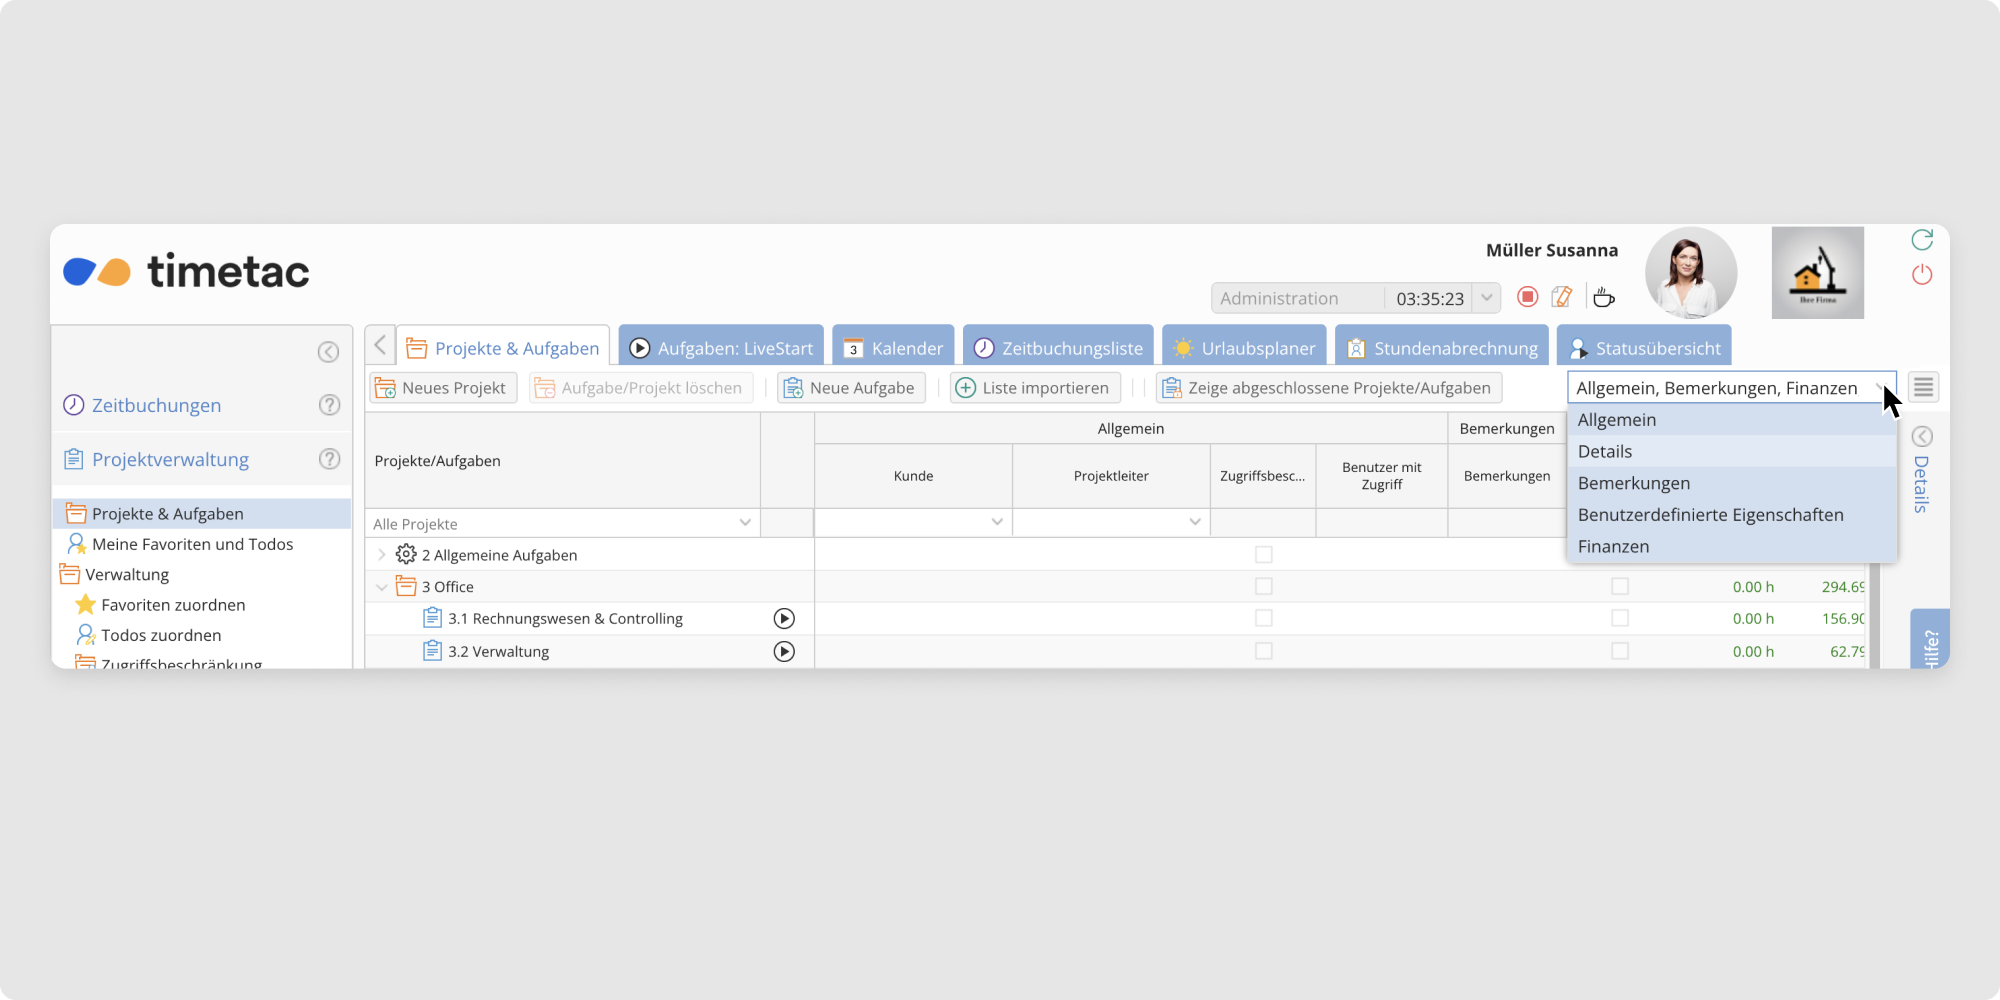
Task: Switch to the Kalender tab
Action: tap(893, 348)
